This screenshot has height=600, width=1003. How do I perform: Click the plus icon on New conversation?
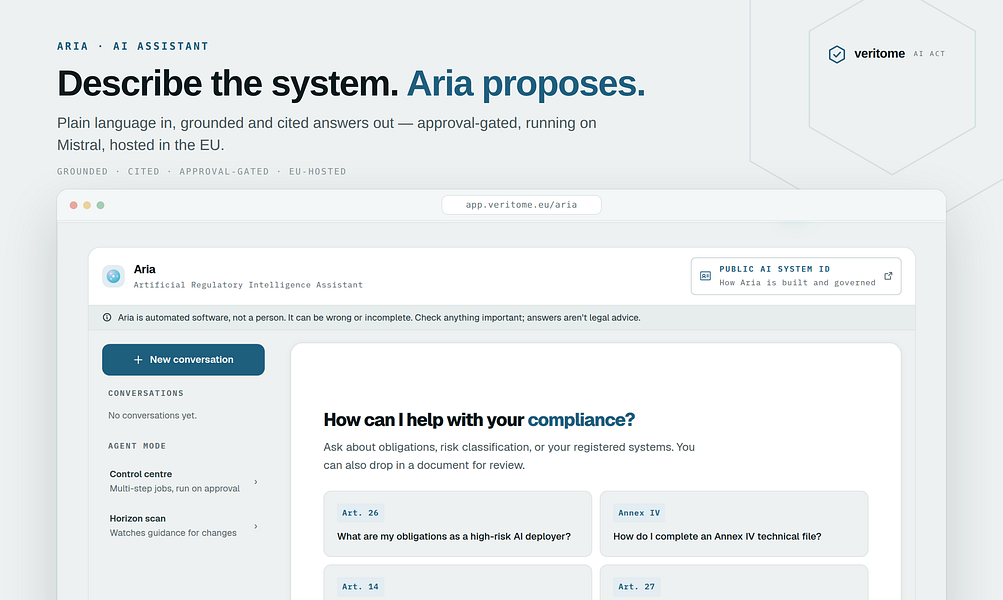click(x=138, y=360)
